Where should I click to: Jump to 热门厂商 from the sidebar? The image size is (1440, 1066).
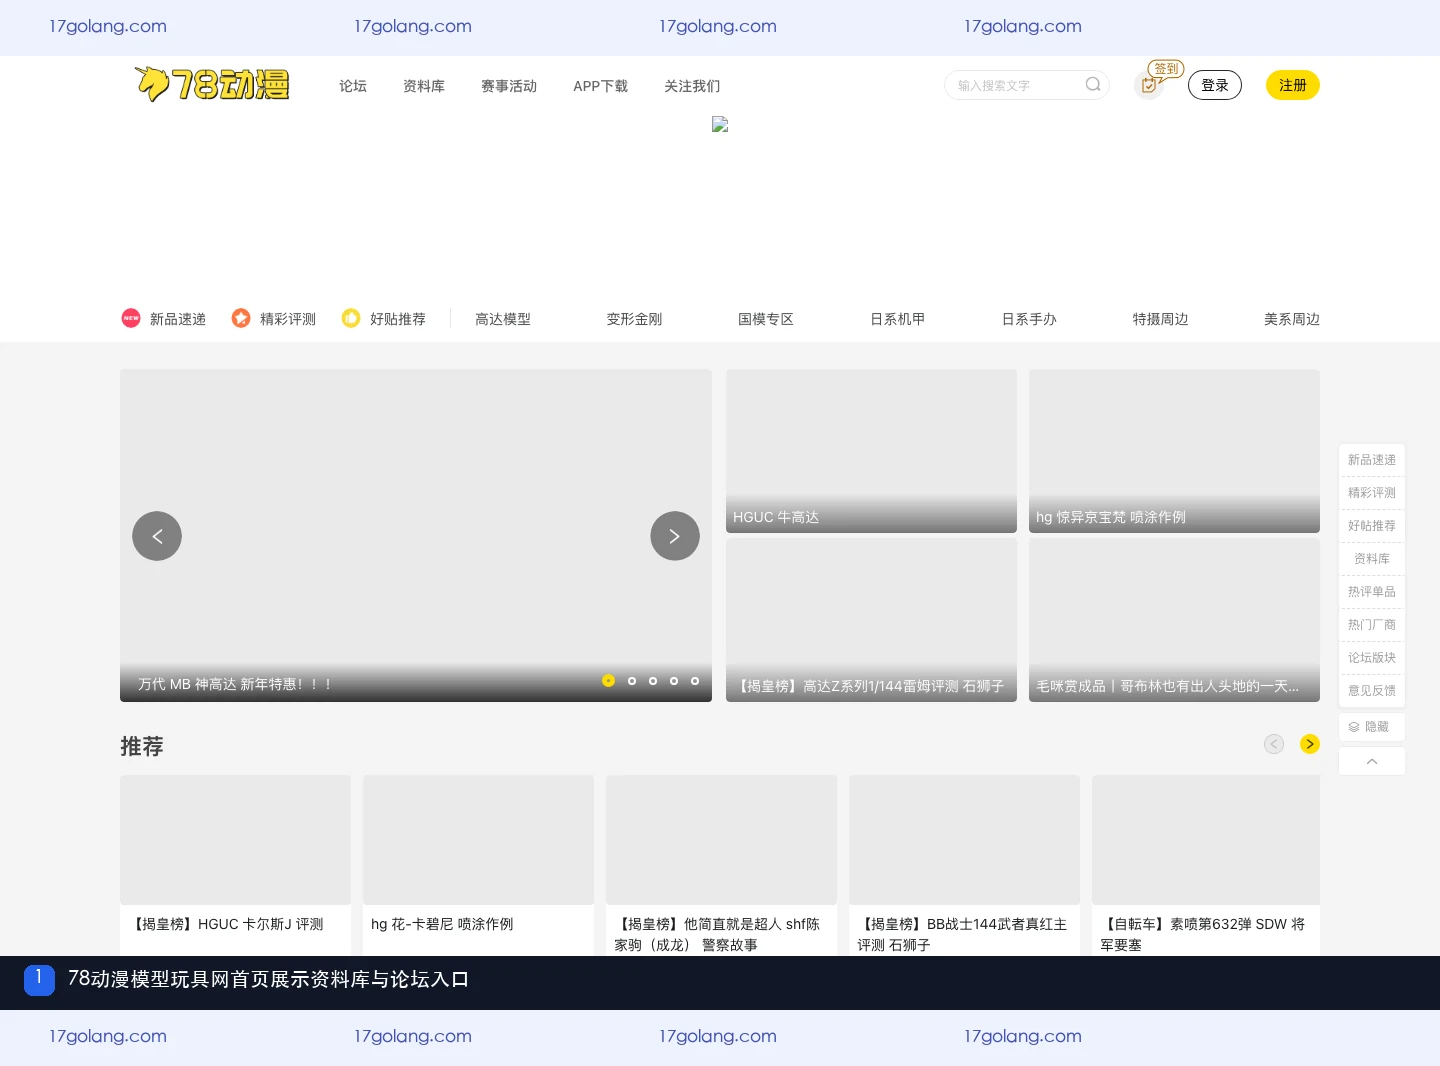pyautogui.click(x=1372, y=625)
